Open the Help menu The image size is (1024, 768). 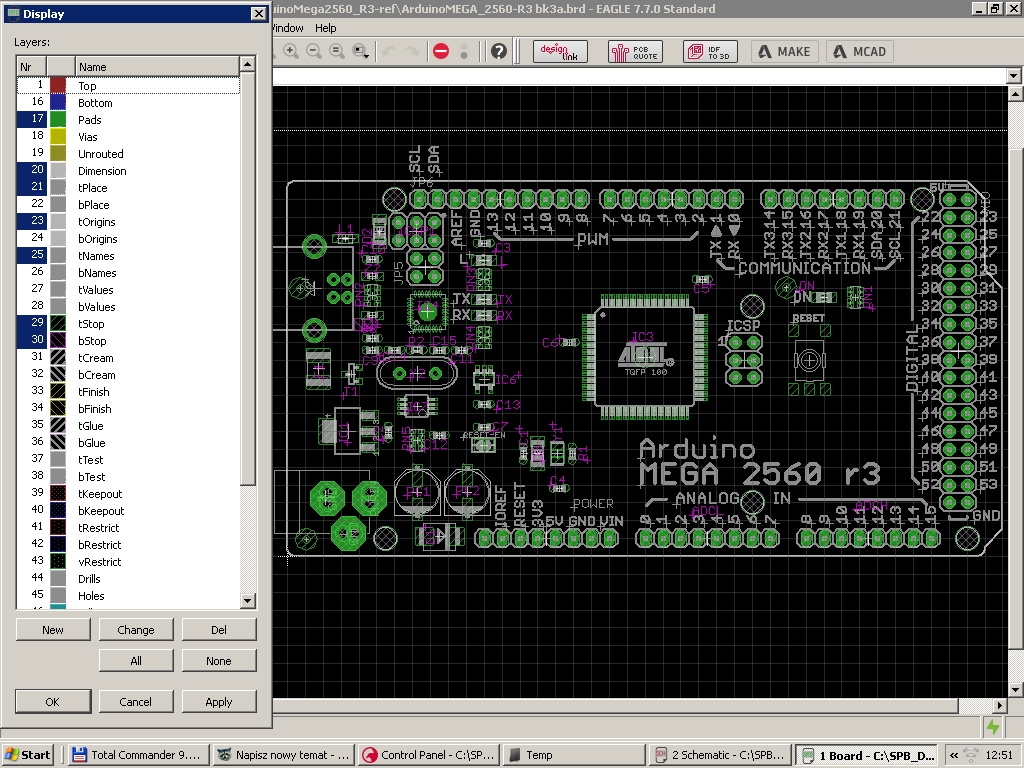[325, 28]
